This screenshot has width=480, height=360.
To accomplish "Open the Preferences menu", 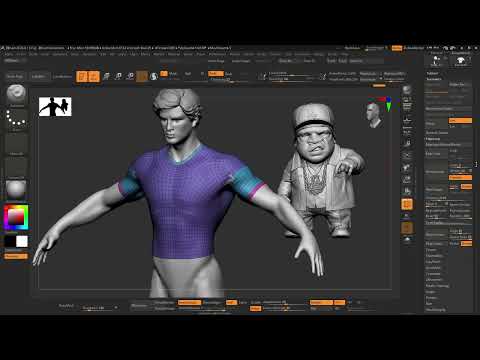I will point(217,54).
